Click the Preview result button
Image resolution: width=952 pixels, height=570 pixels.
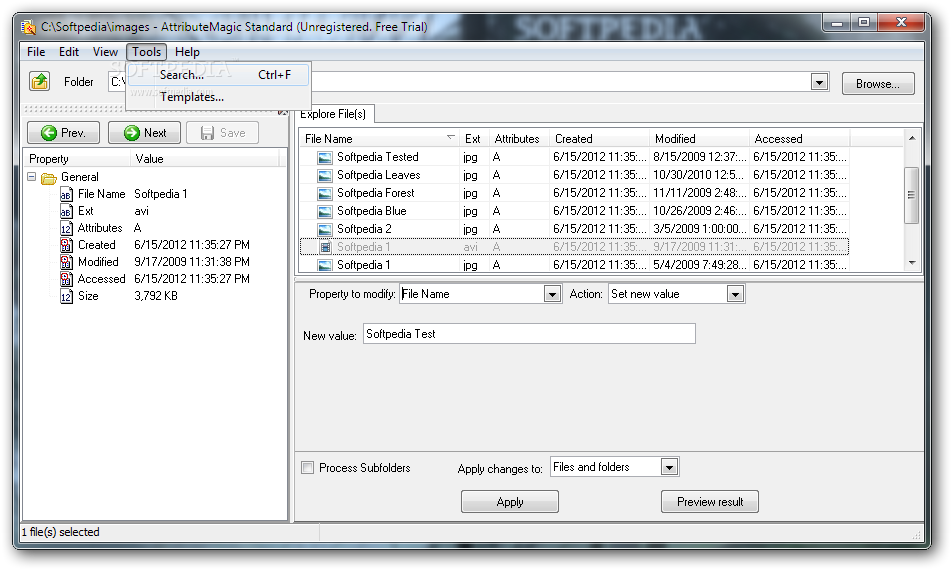point(710,502)
